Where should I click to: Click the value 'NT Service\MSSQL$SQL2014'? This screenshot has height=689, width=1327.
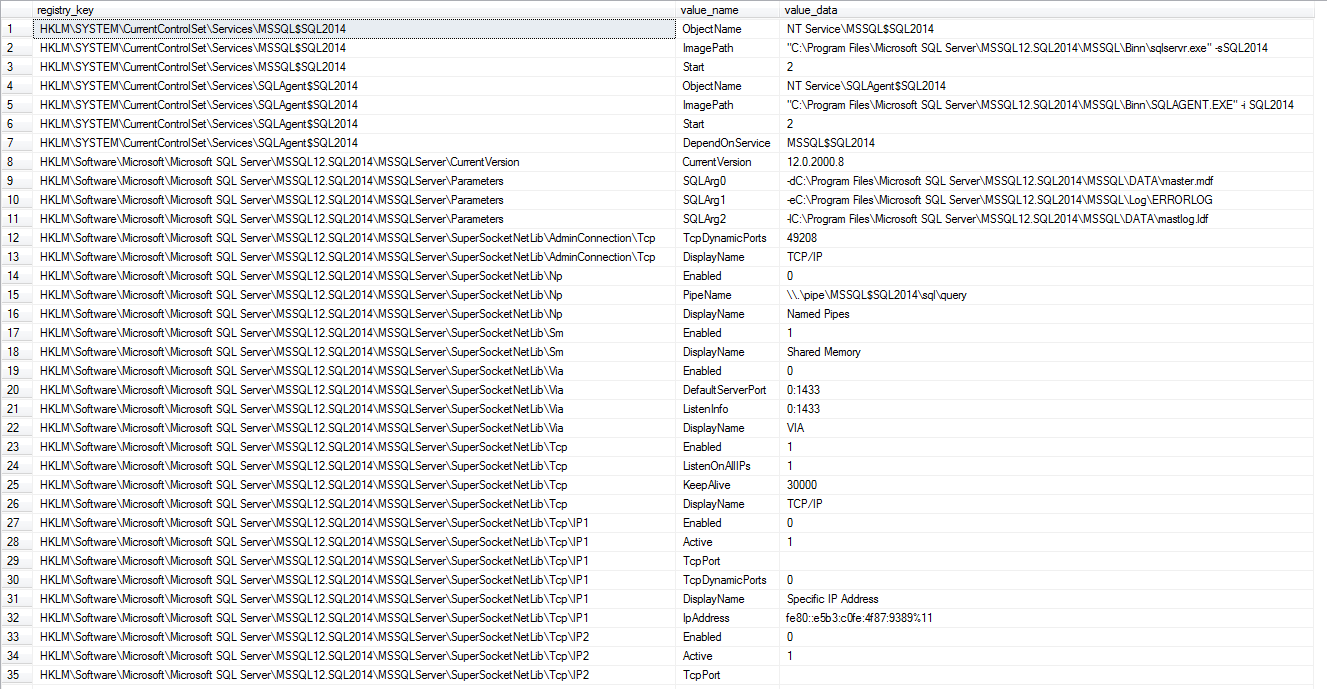click(x=860, y=29)
